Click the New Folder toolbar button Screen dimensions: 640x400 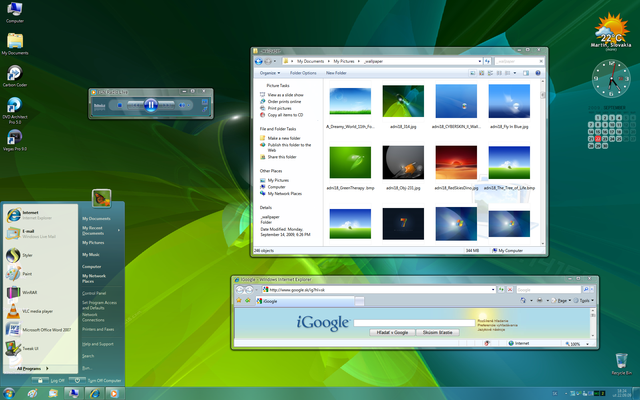coord(335,73)
